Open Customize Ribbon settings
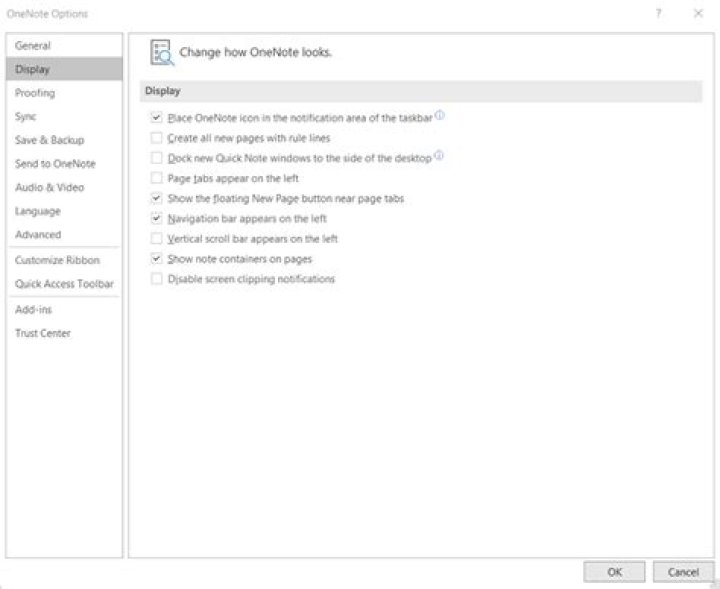720x589 pixels. (x=64, y=260)
